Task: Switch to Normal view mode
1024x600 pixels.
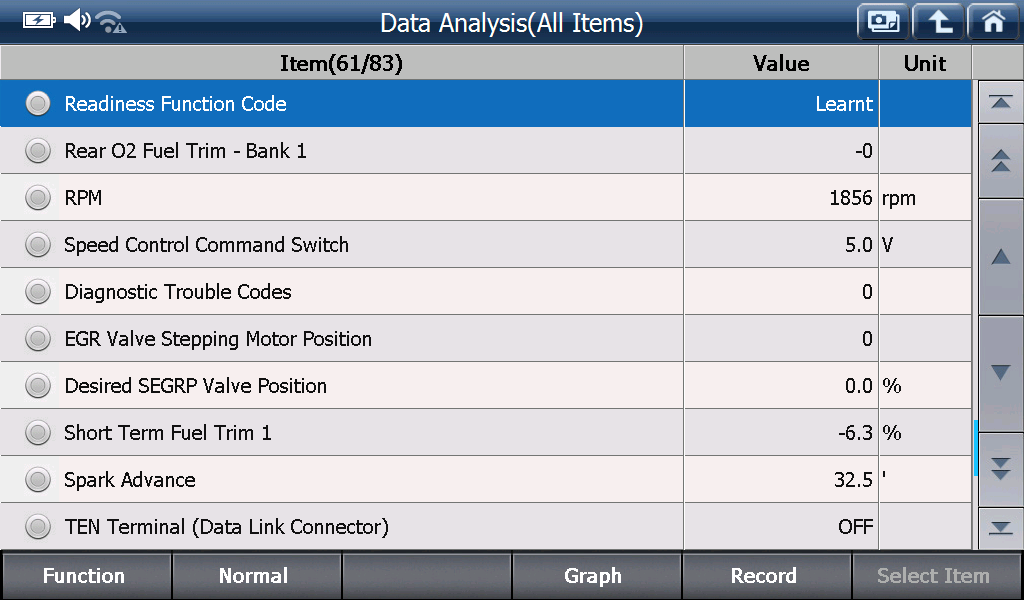Action: pyautogui.click(x=255, y=575)
